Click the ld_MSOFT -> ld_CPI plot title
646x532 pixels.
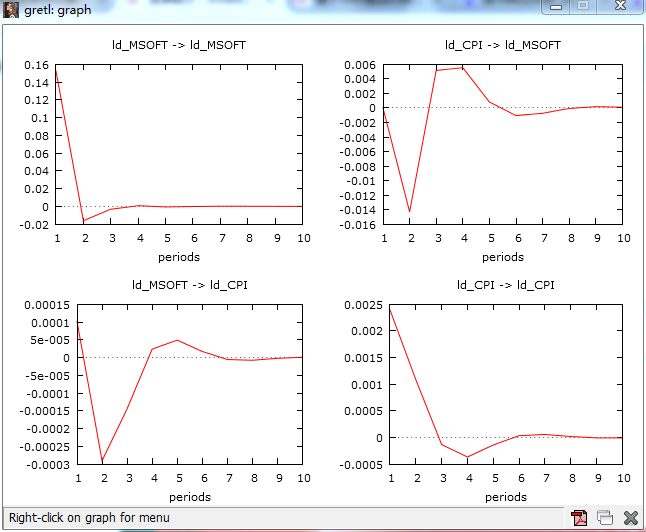coord(190,285)
